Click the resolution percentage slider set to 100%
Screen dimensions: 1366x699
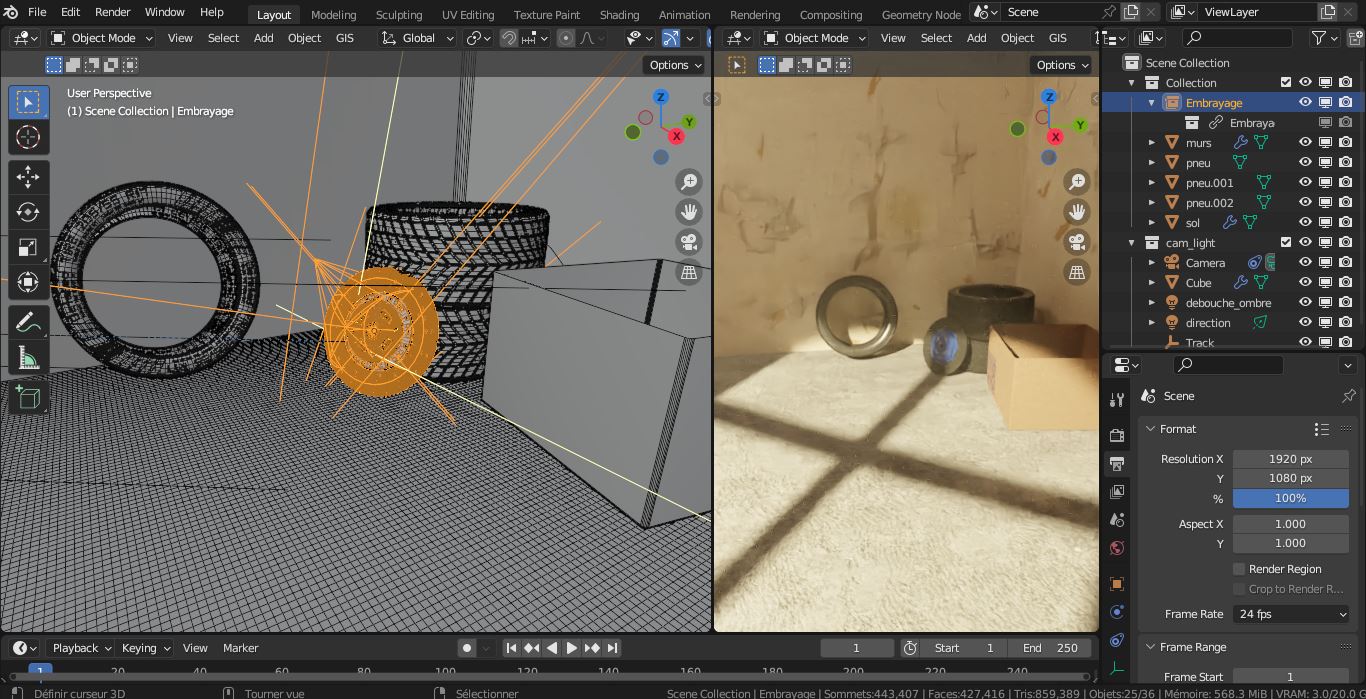coord(1290,497)
